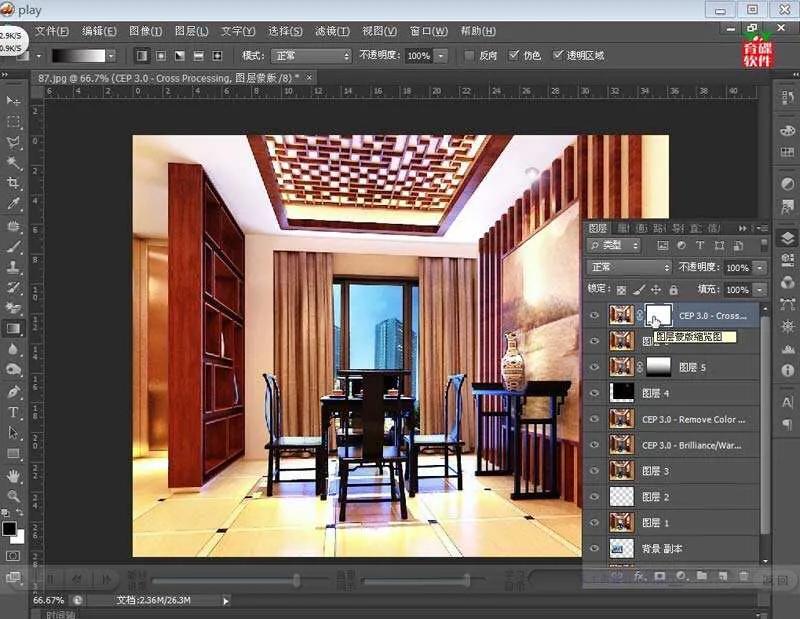Choose the linear gradient style icon
Screen dimensions: 800x619
[142, 56]
